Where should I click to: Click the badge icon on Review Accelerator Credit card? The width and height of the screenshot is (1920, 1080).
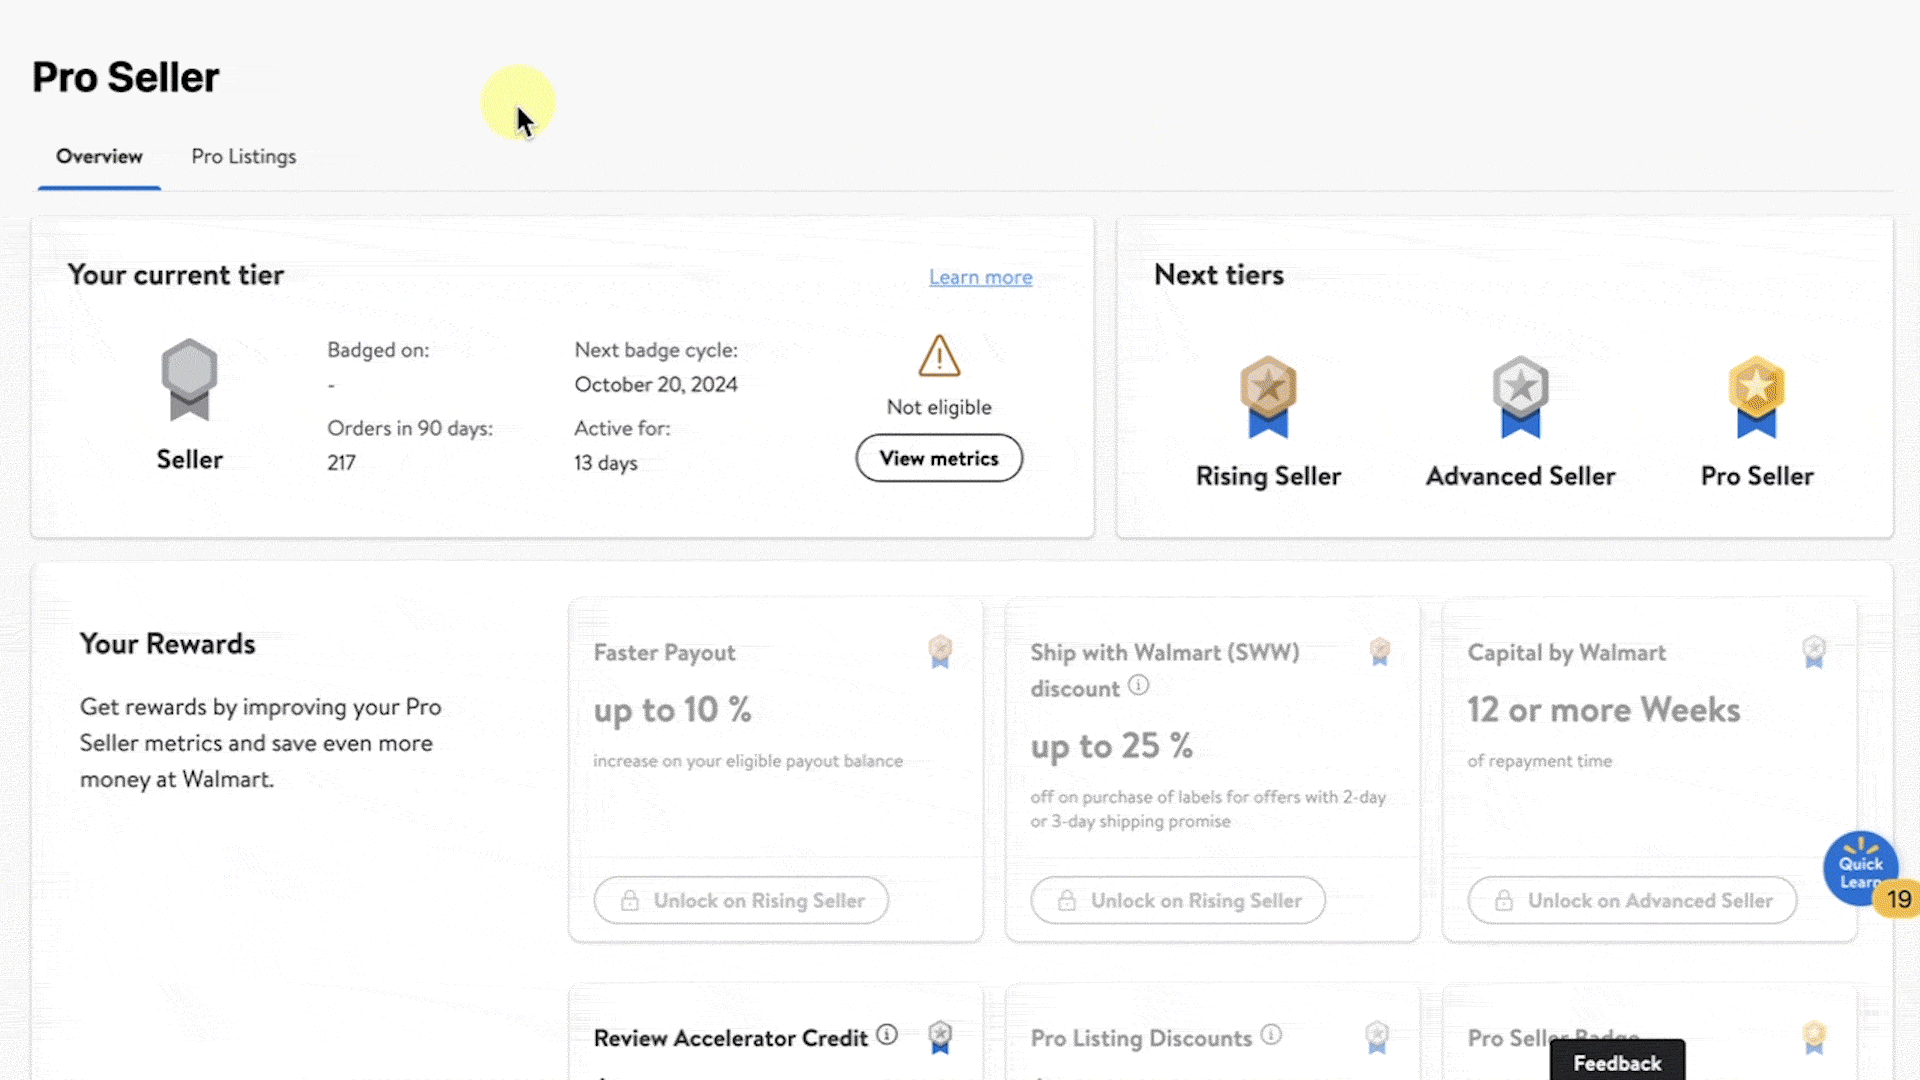tap(940, 1037)
